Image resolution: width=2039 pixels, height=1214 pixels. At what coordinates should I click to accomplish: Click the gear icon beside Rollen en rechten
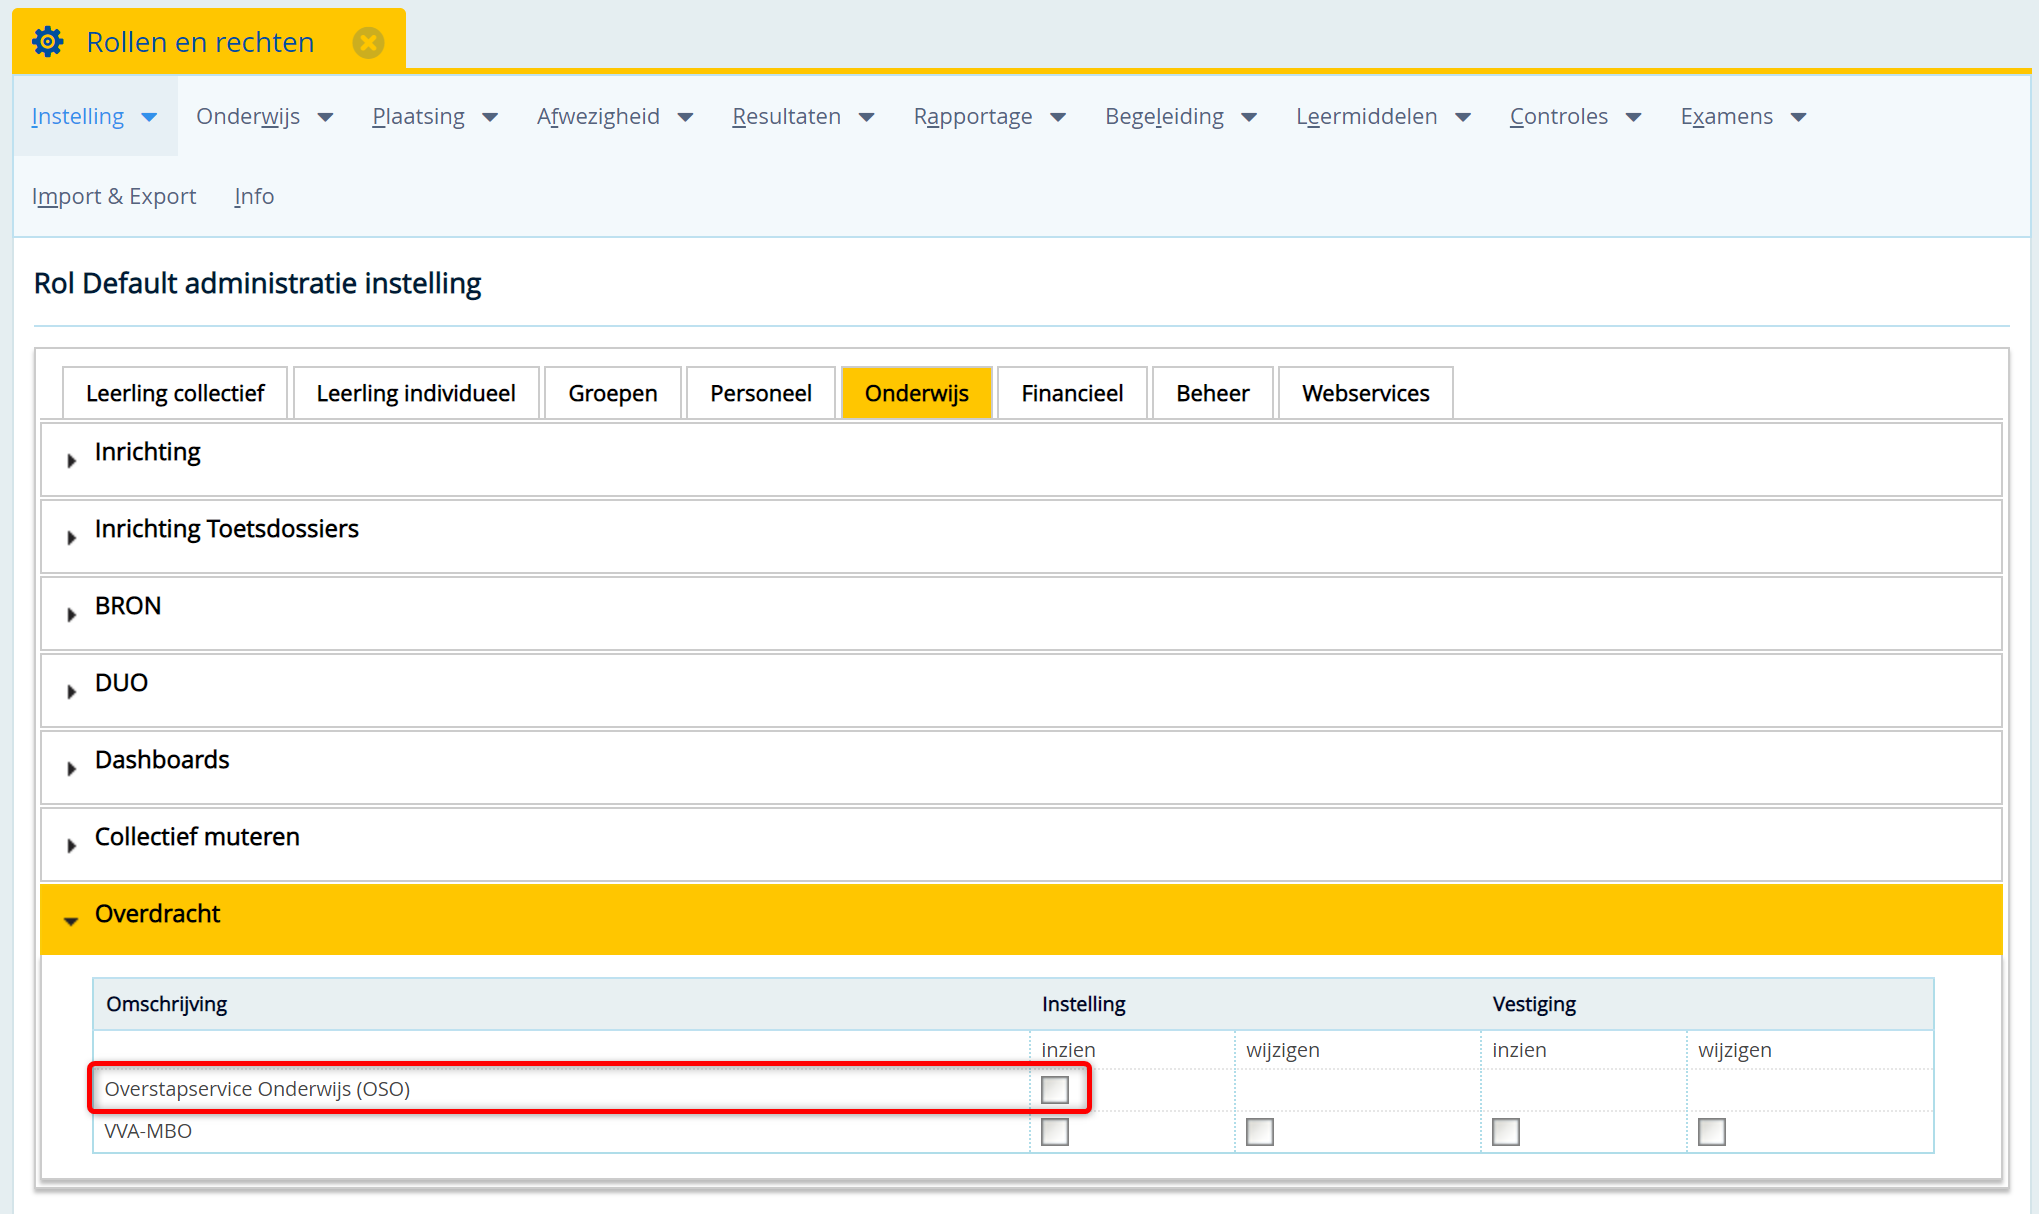point(47,42)
